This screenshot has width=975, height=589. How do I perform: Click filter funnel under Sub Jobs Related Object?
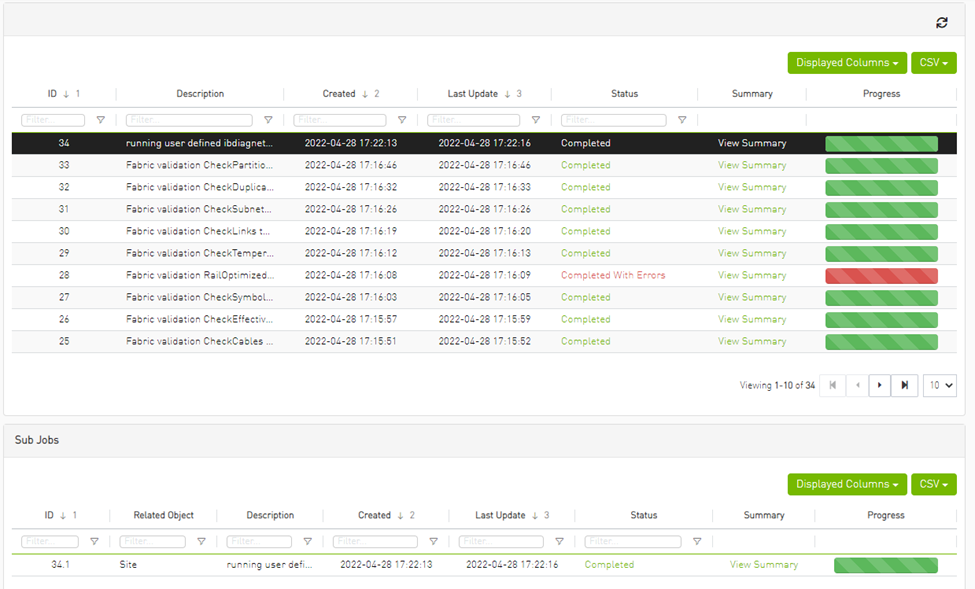pyautogui.click(x=201, y=542)
